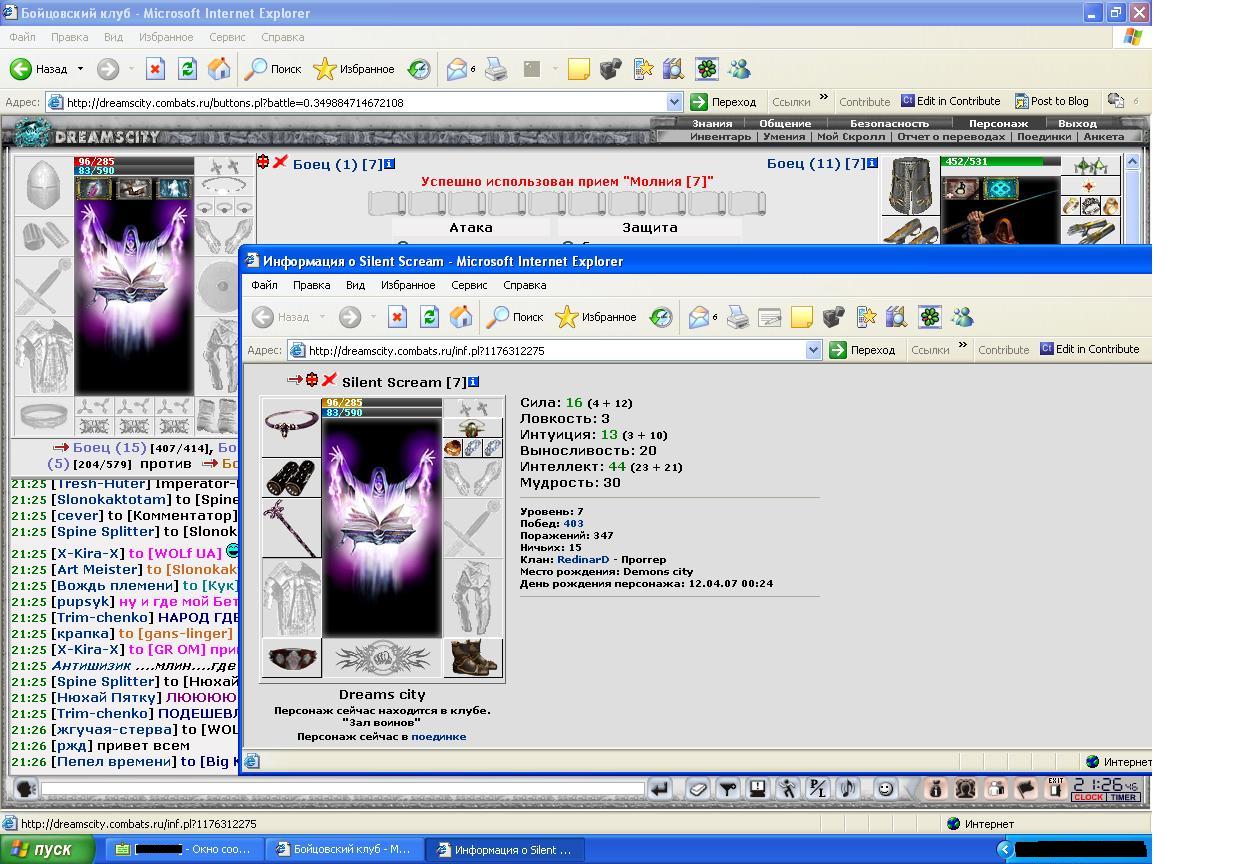
Task: Click address bar in Silent Scream info window
Action: click(555, 350)
